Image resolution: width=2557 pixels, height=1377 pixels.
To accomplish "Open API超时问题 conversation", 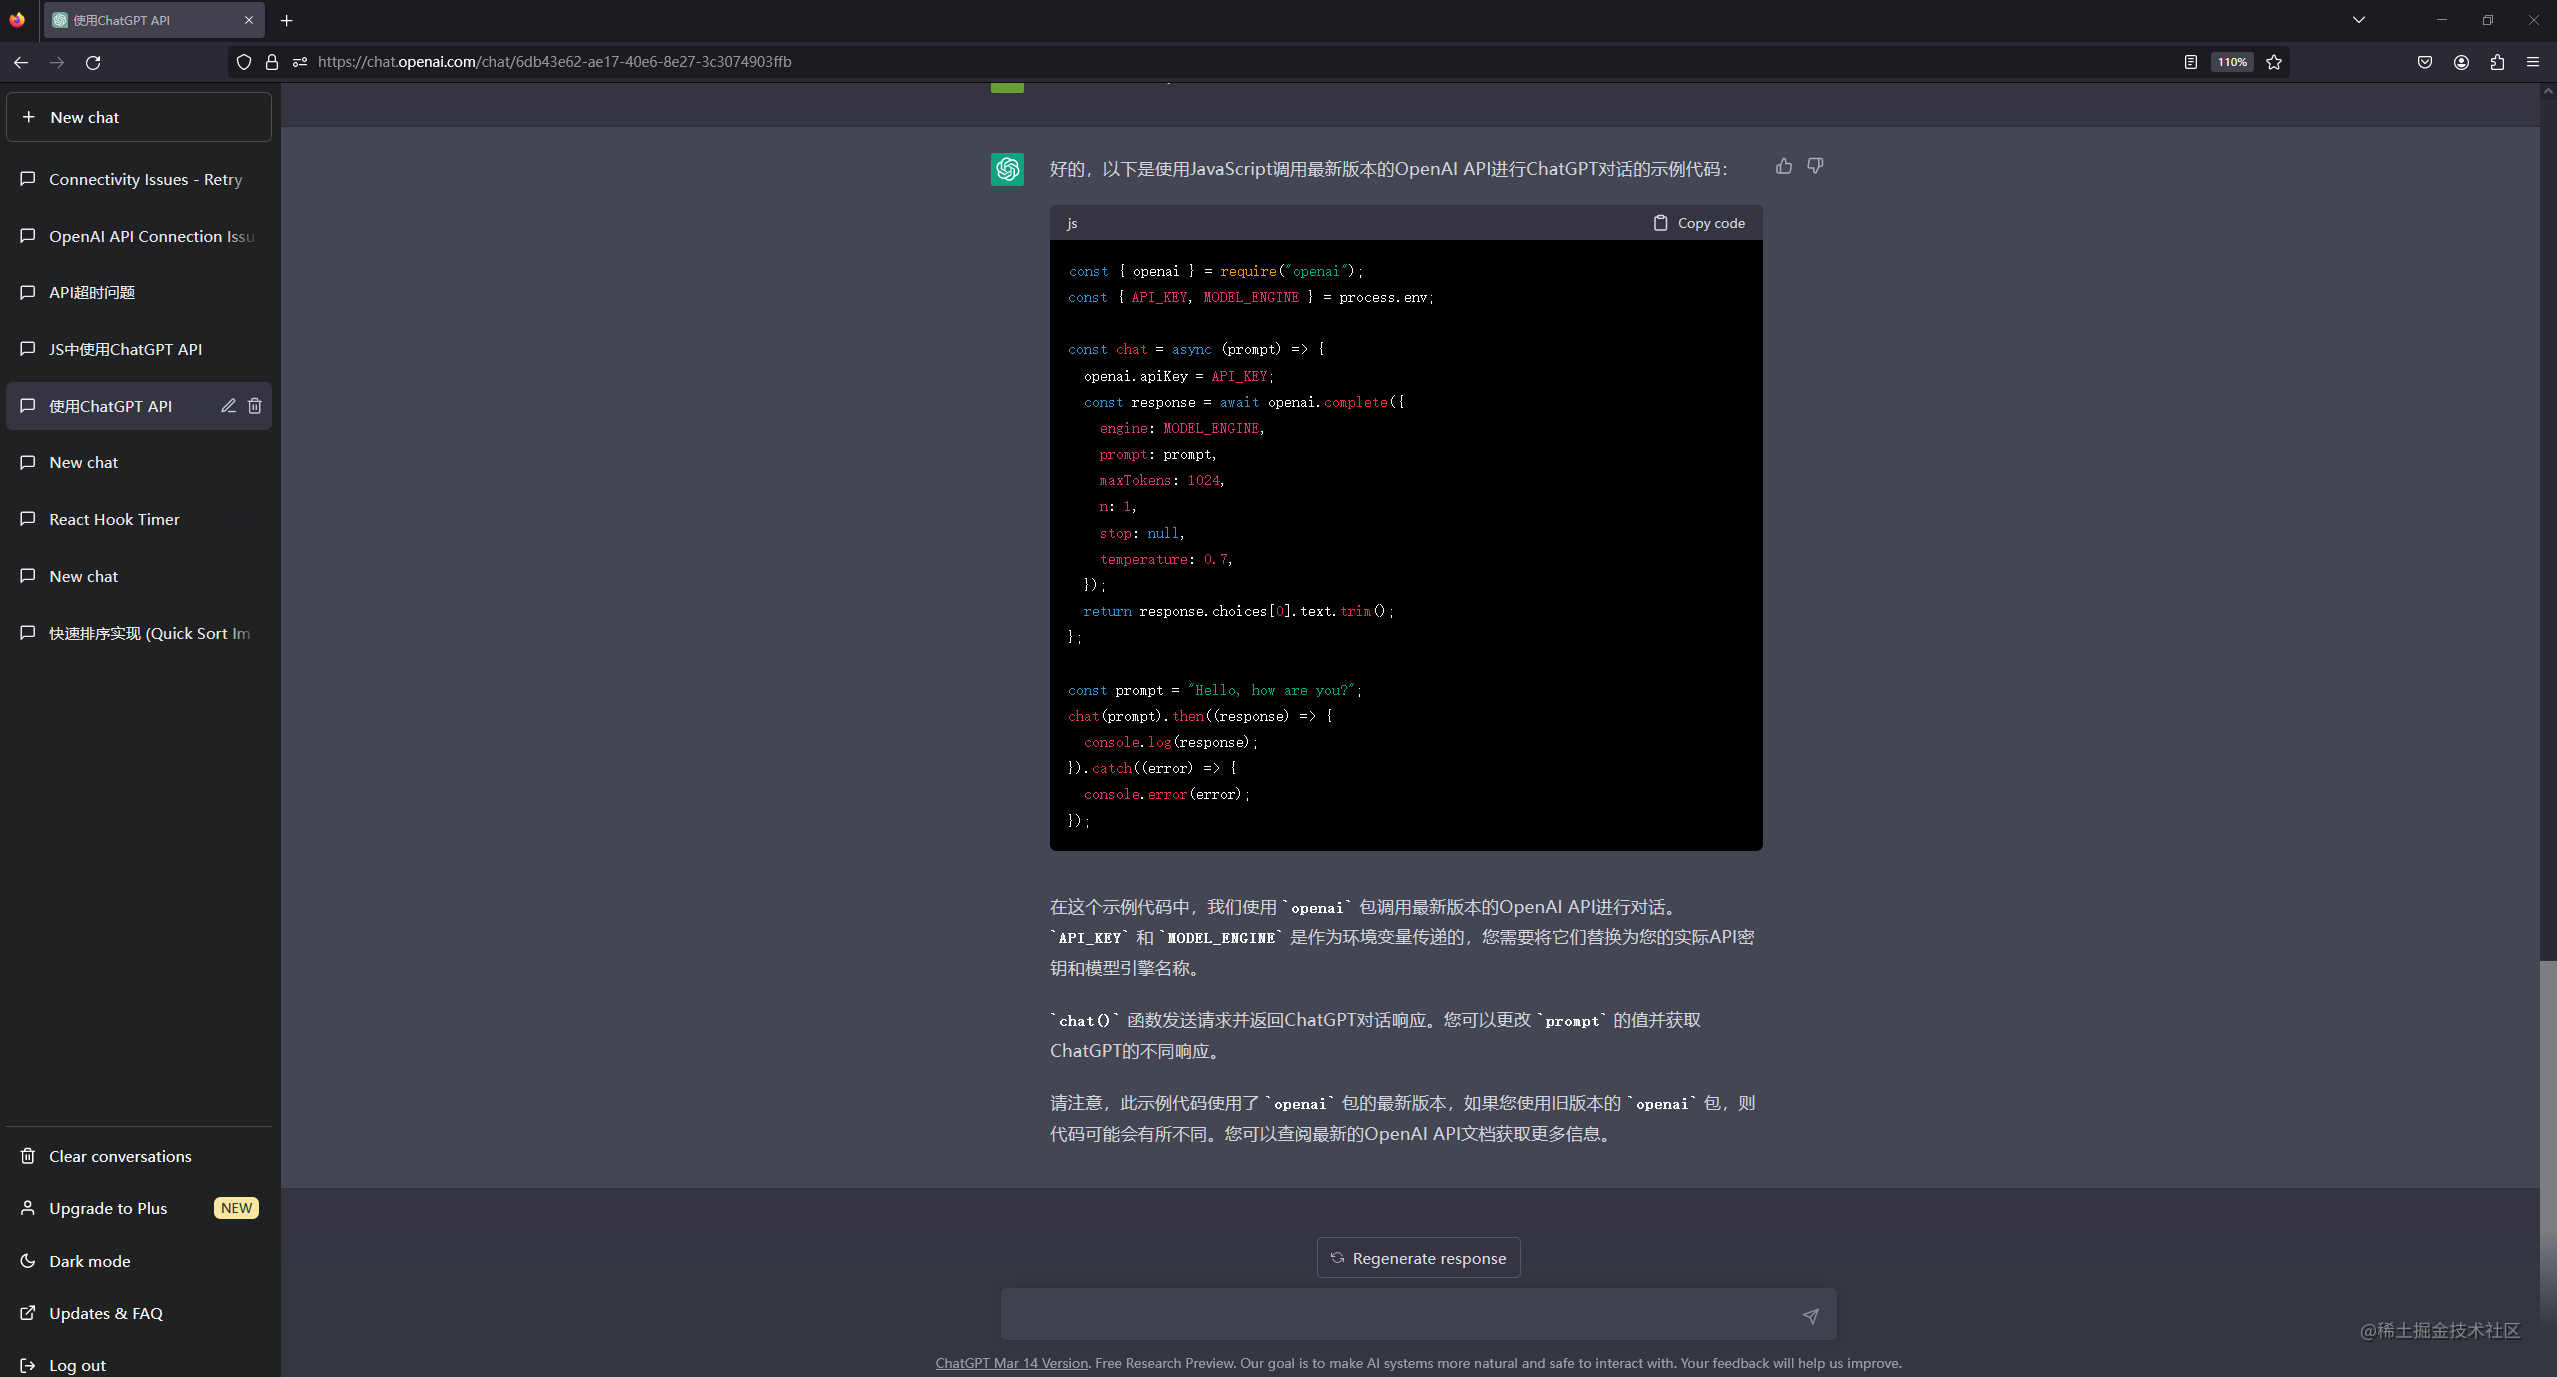I will point(139,292).
